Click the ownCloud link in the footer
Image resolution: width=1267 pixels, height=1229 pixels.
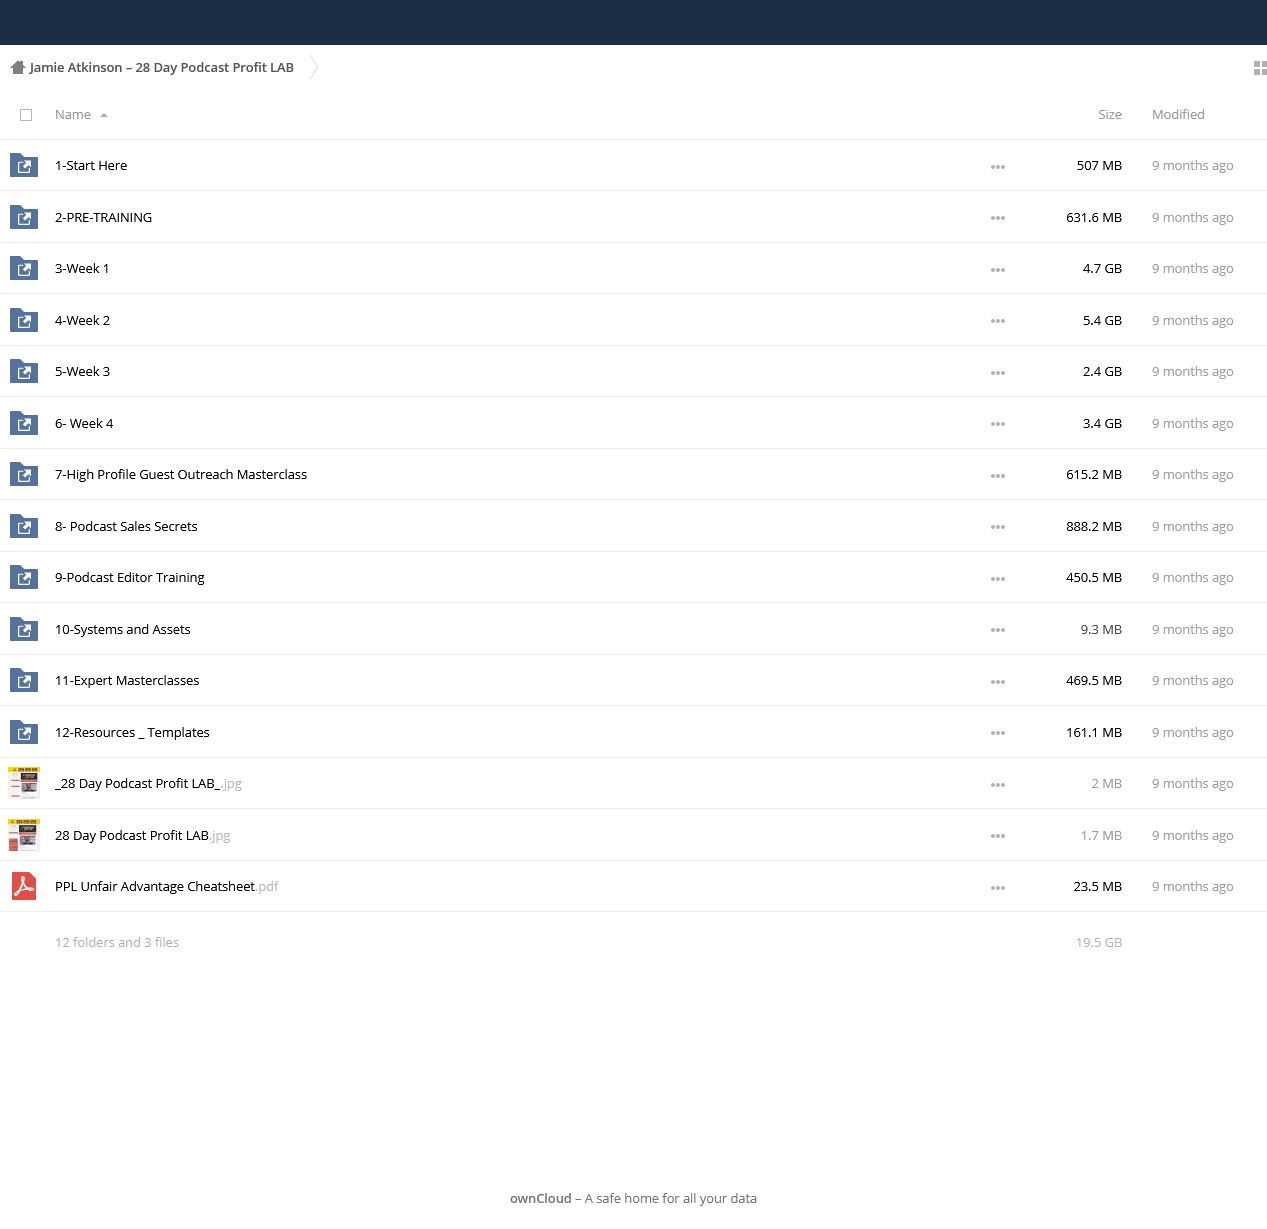pyautogui.click(x=541, y=1198)
